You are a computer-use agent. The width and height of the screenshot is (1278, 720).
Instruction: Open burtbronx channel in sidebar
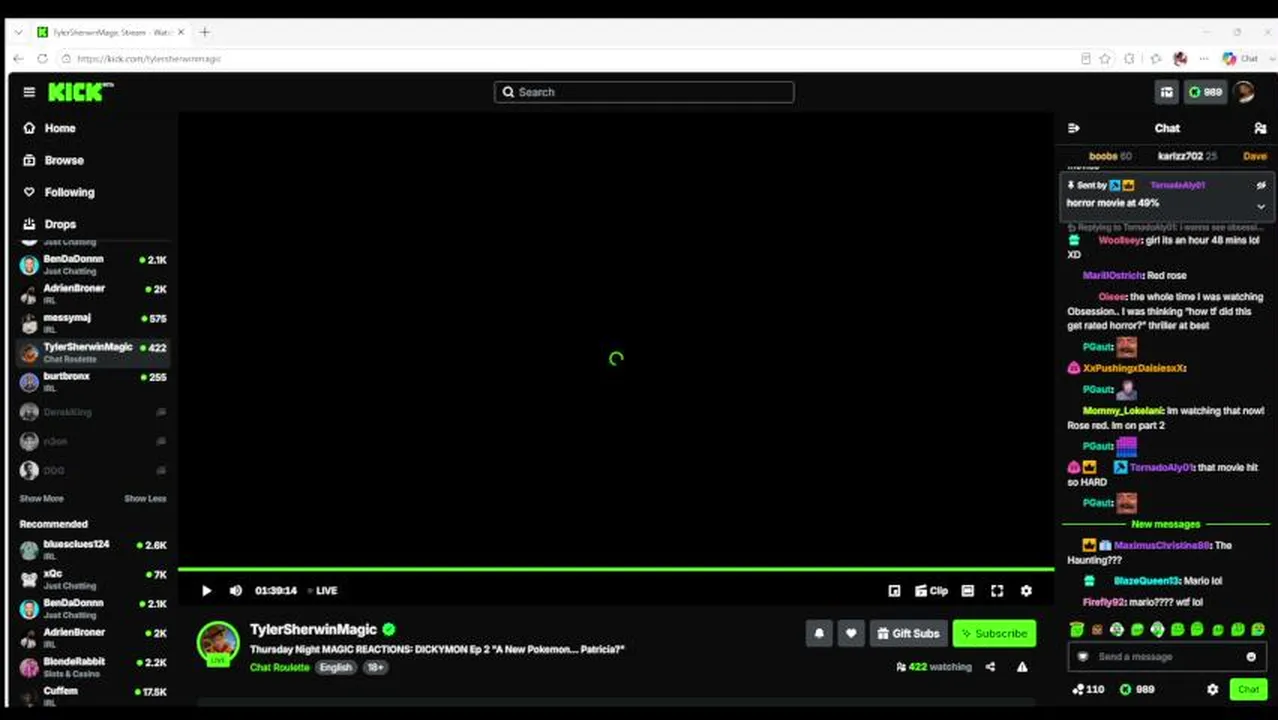pos(93,381)
